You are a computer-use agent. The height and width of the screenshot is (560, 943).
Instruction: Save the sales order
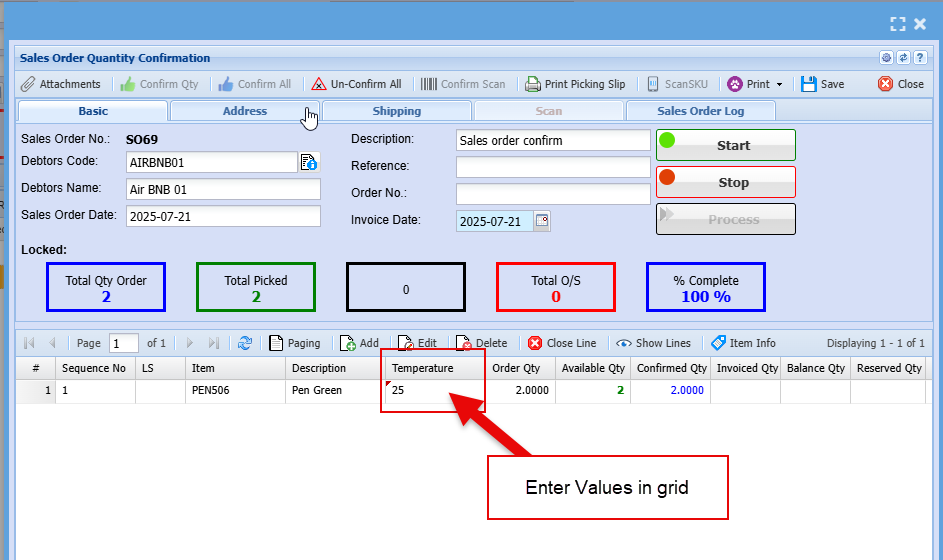click(823, 84)
